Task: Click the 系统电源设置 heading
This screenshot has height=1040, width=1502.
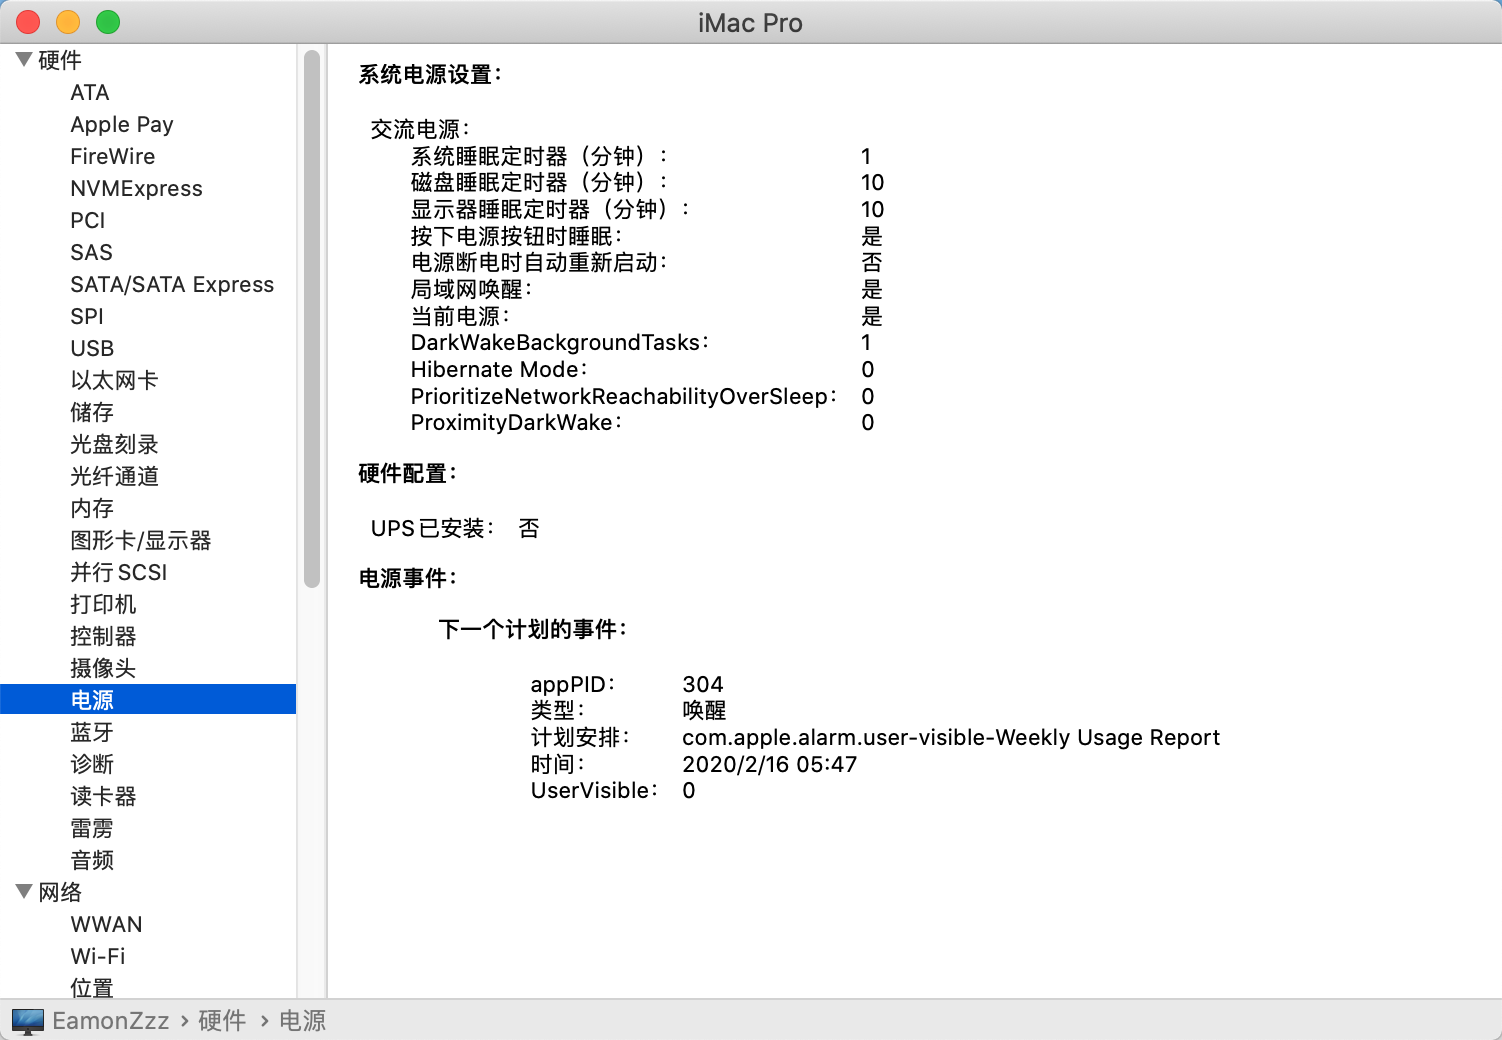Action: [430, 75]
